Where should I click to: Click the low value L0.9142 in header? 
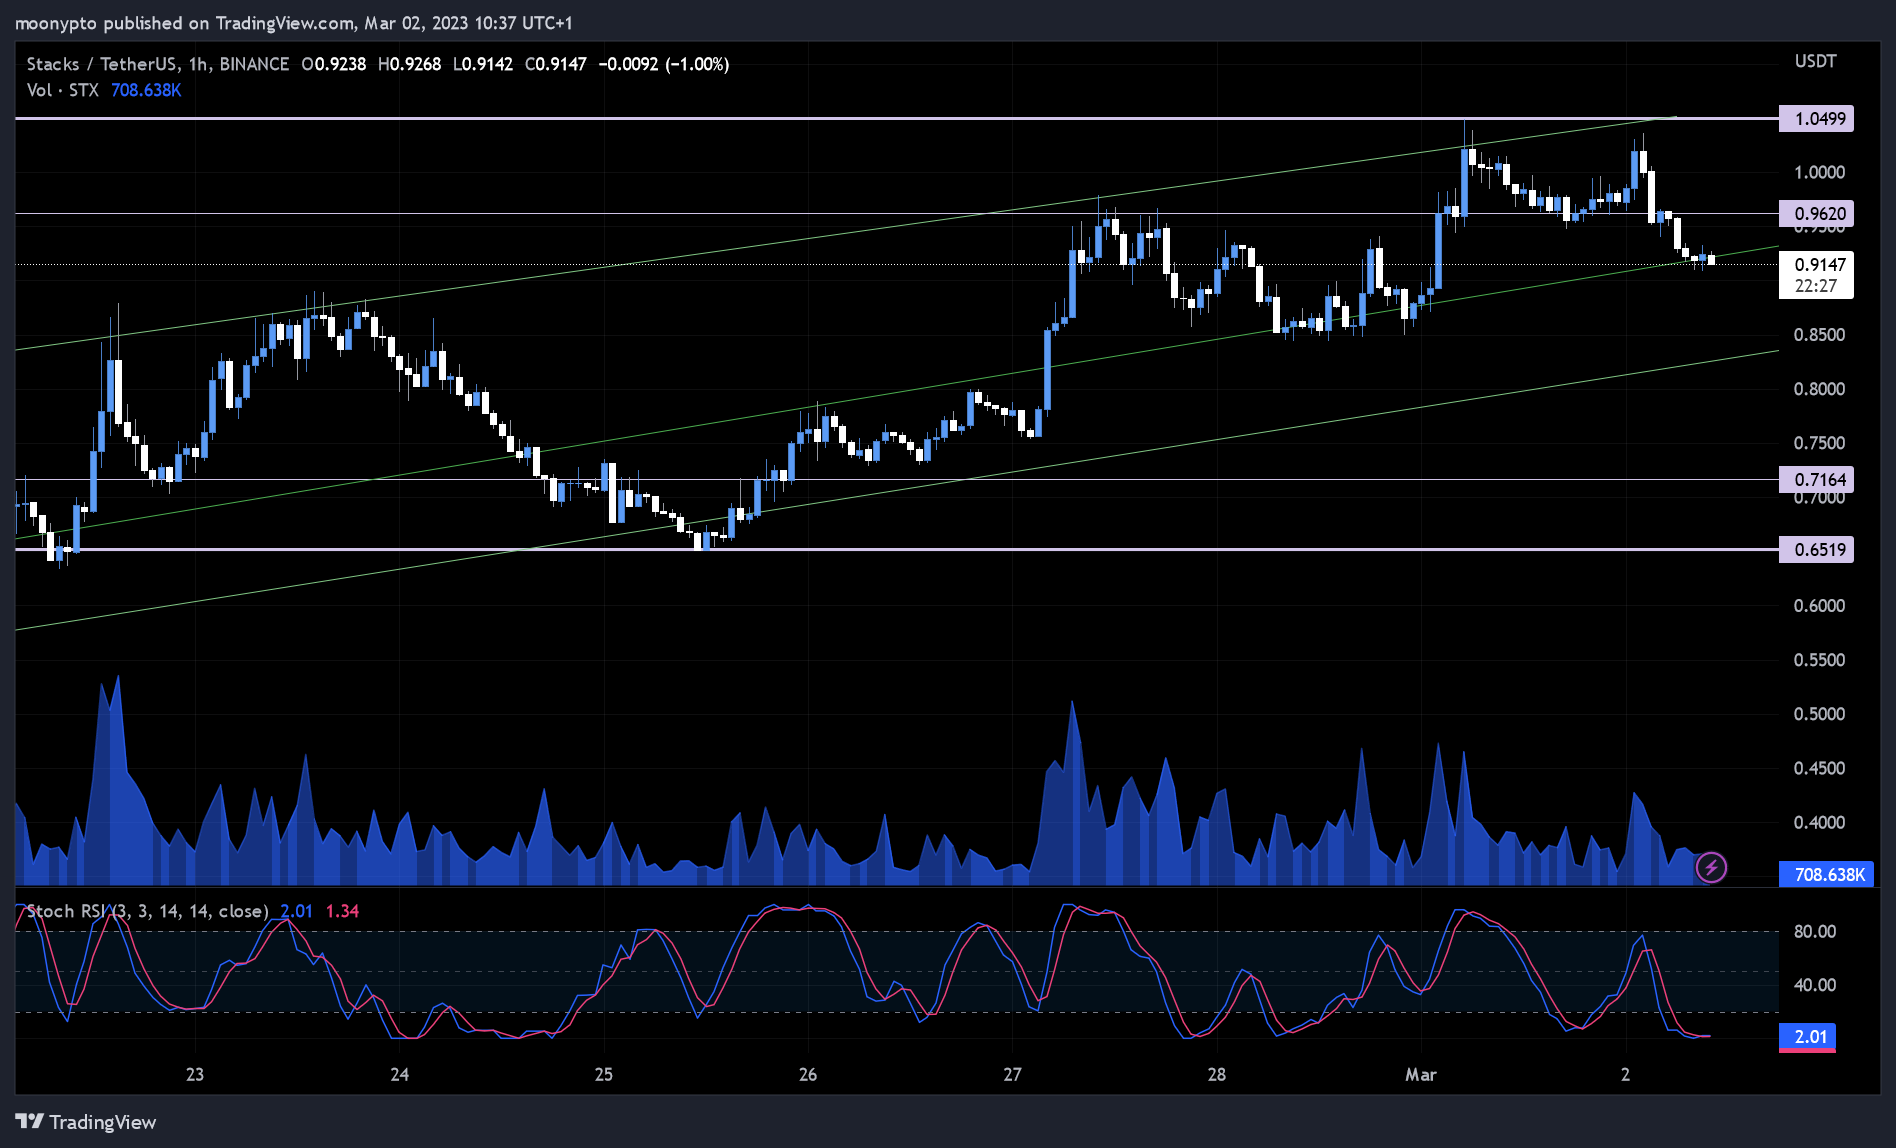(483, 64)
